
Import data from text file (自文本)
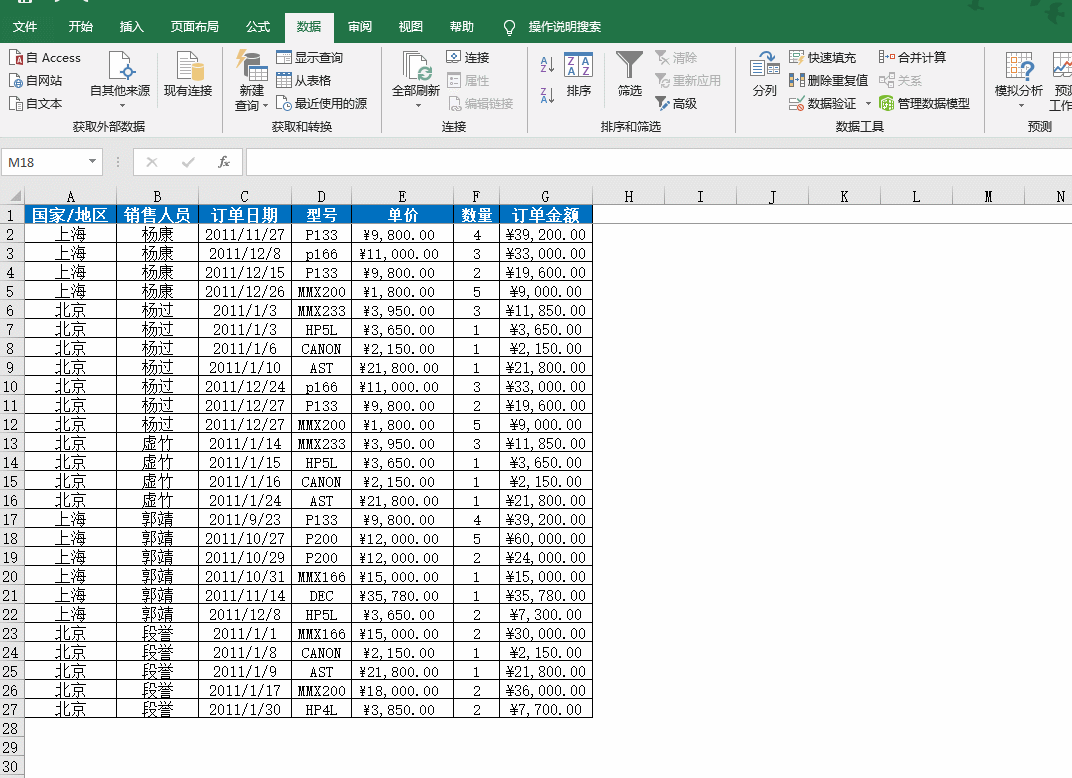(36, 103)
